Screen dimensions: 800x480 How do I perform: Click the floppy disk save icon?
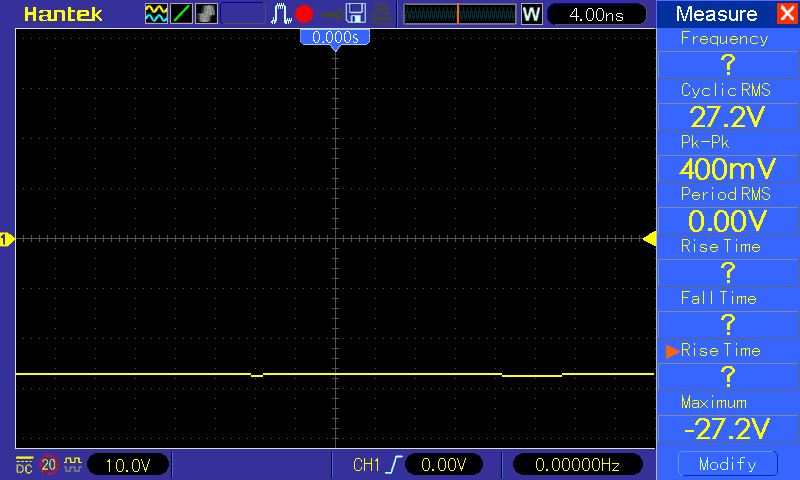click(x=356, y=14)
